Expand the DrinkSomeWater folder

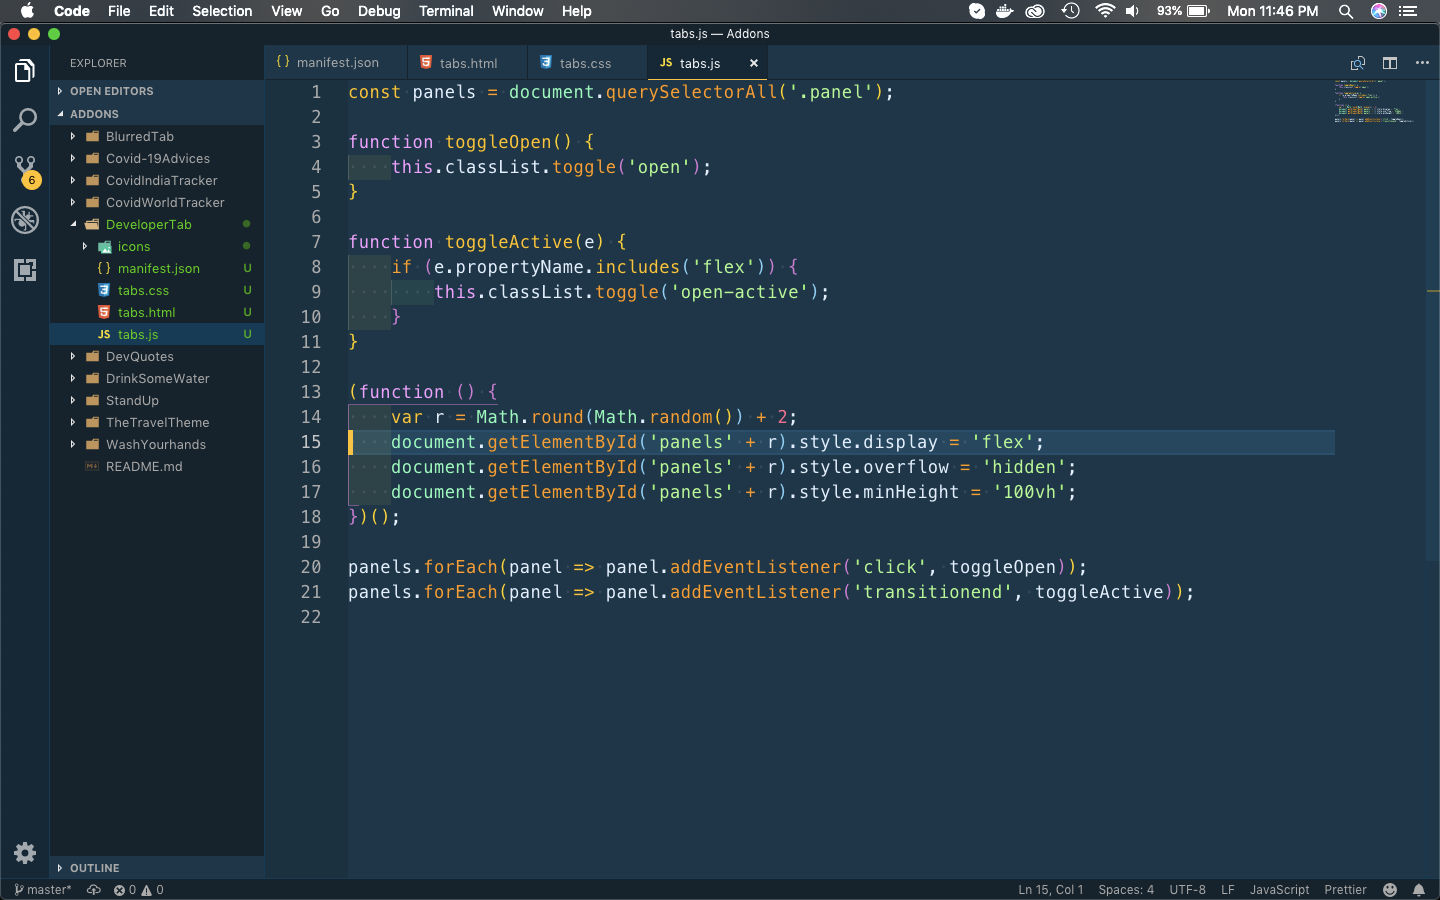tap(157, 378)
